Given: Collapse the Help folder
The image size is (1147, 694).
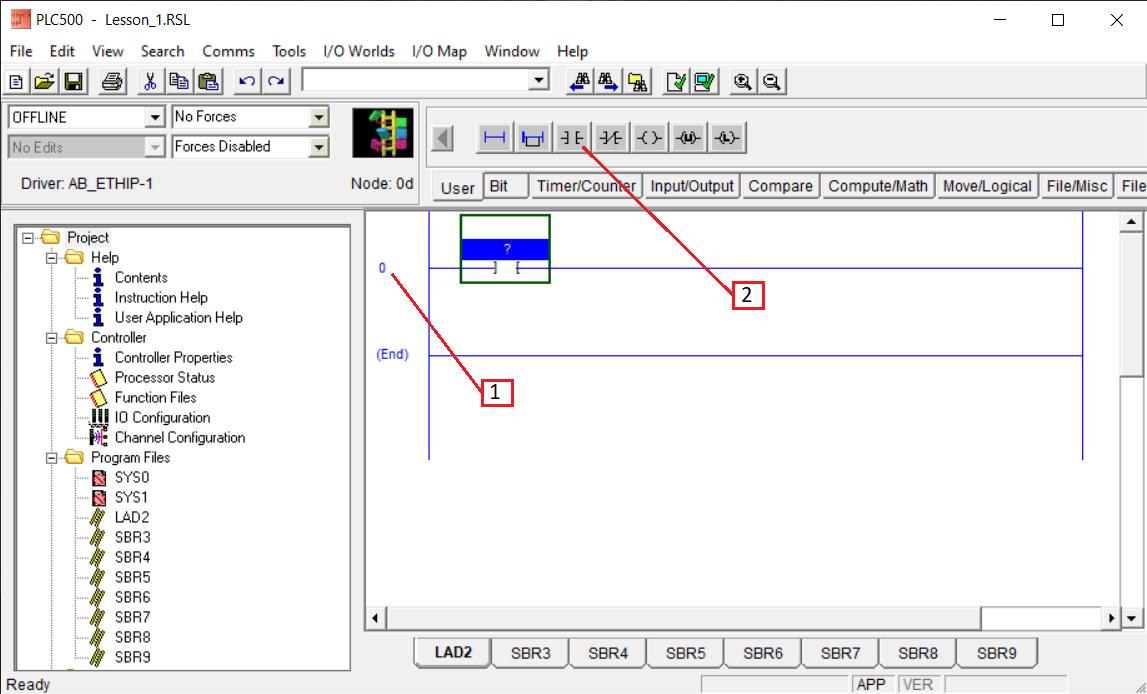Looking at the screenshot, I should tap(51, 257).
